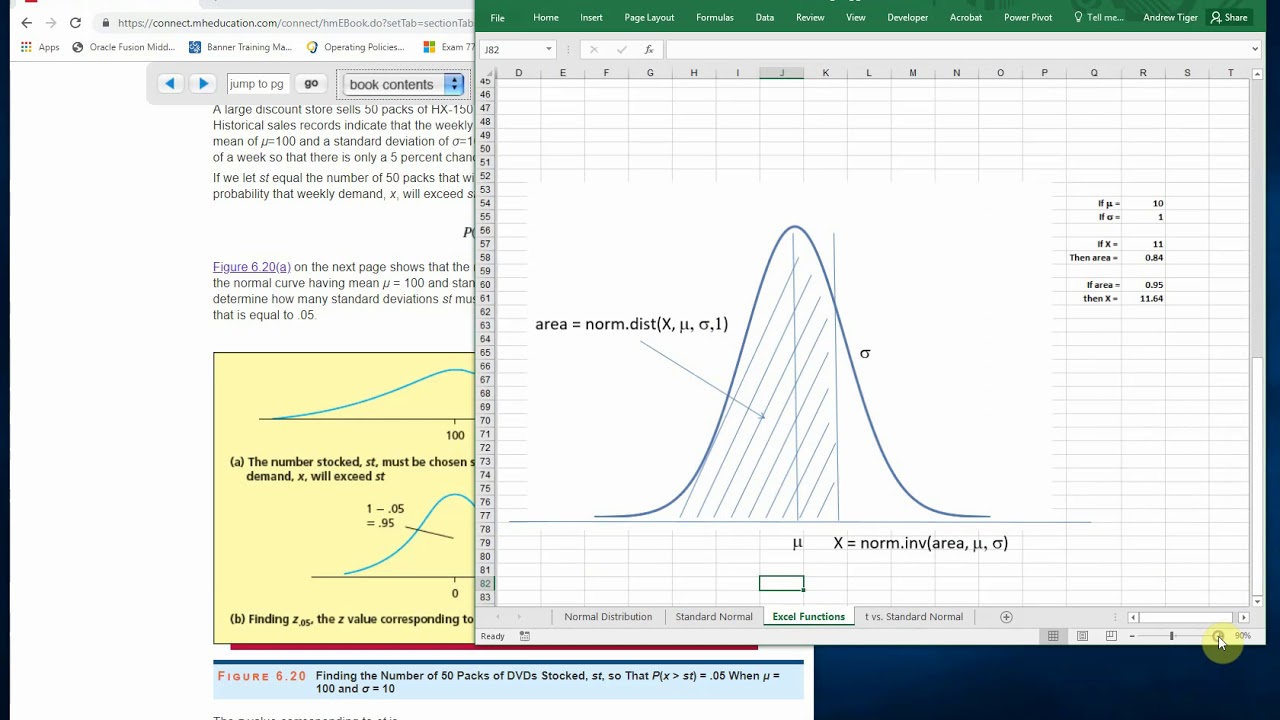
Task: Click the go button in eBook
Action: (311, 84)
